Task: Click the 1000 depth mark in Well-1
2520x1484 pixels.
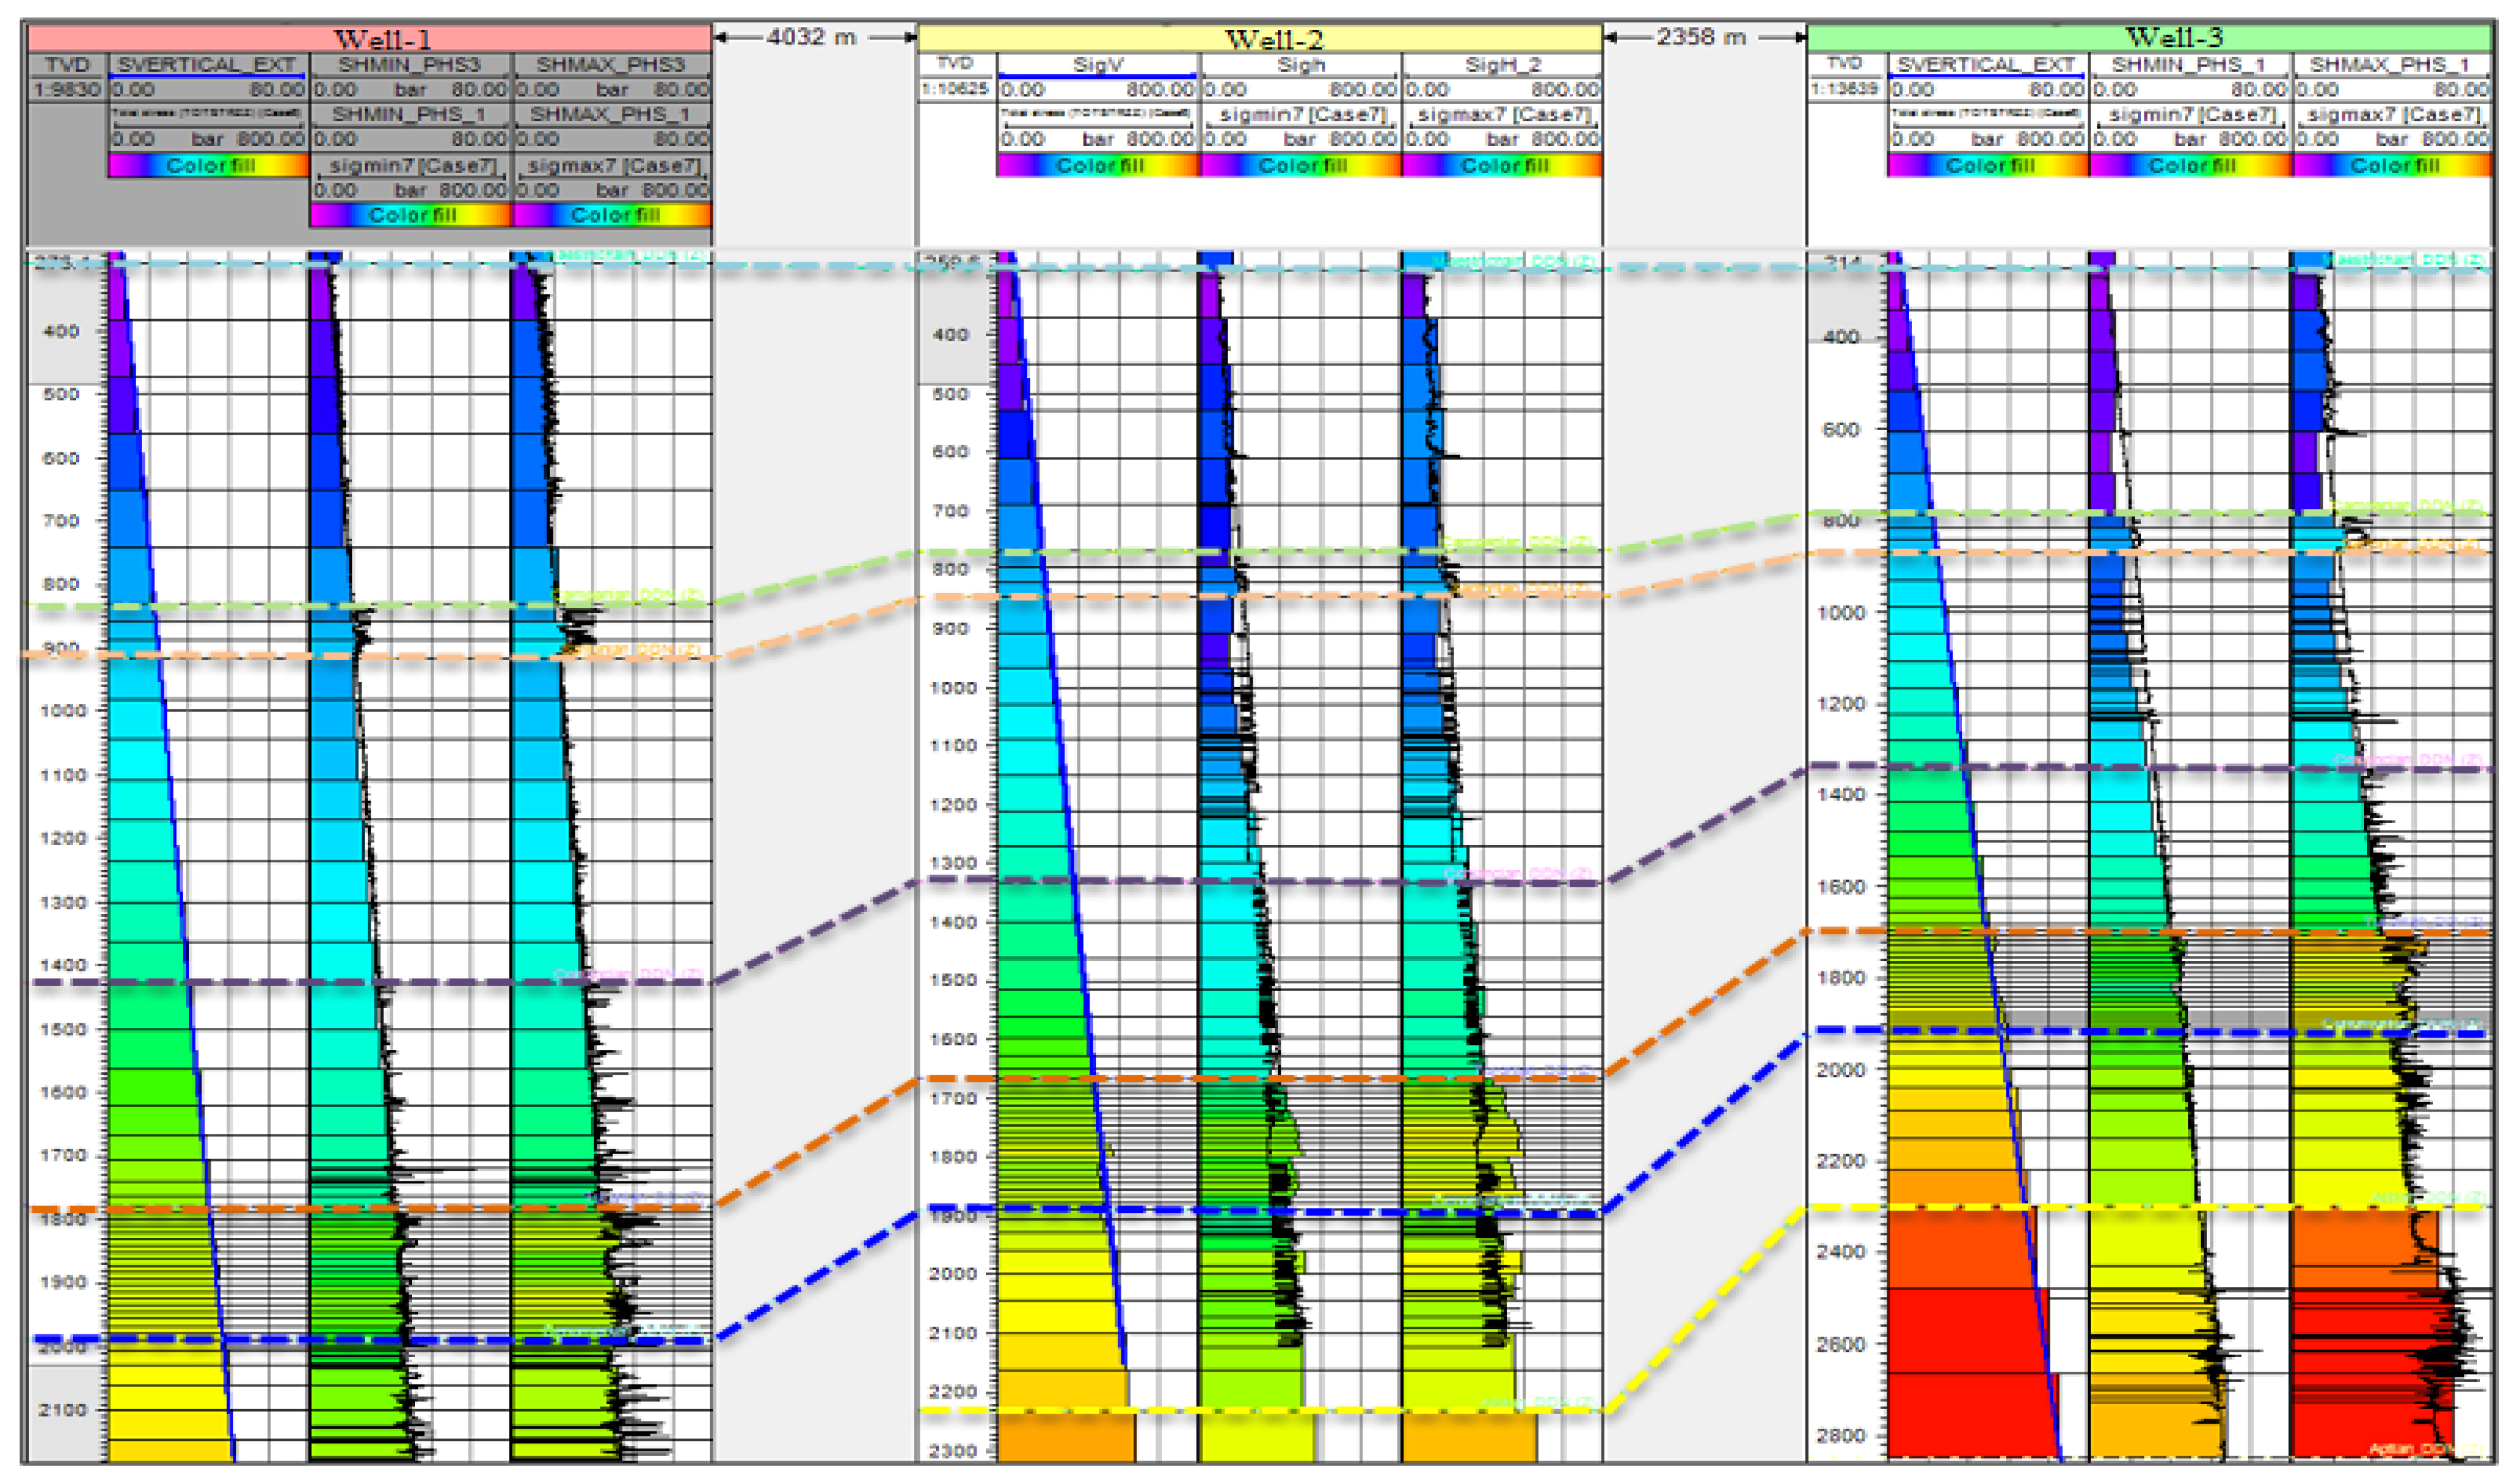Action: [x=64, y=711]
